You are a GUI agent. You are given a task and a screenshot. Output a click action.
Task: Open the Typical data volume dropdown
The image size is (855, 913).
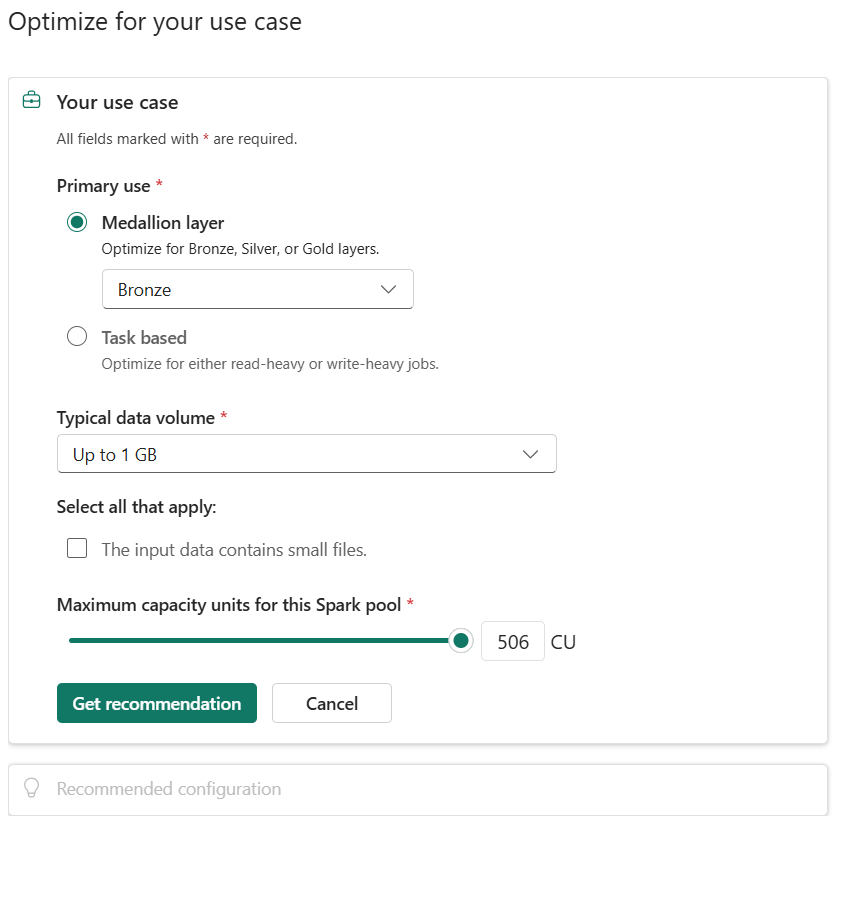(306, 454)
